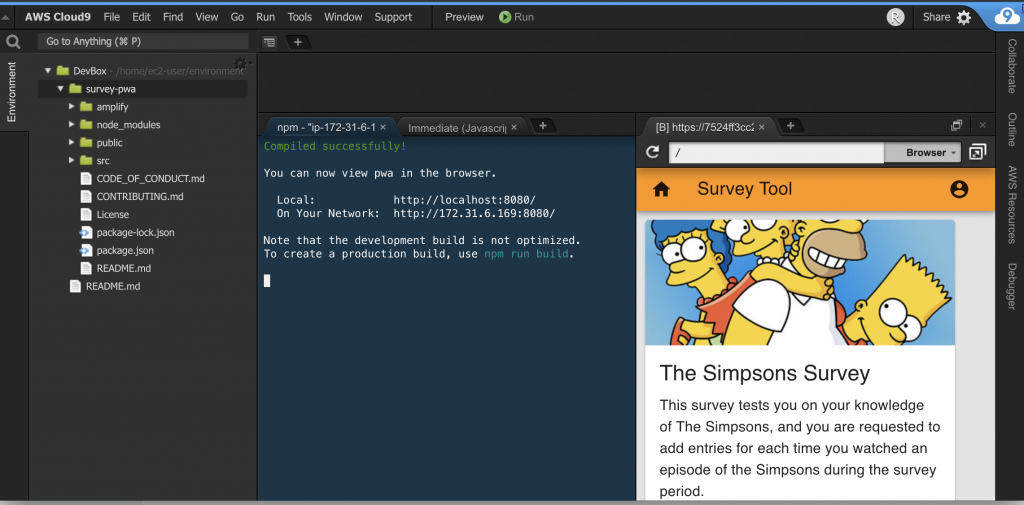Screen dimensions: 1024x505
Task: Click the file tree settings gear
Action: pos(240,64)
